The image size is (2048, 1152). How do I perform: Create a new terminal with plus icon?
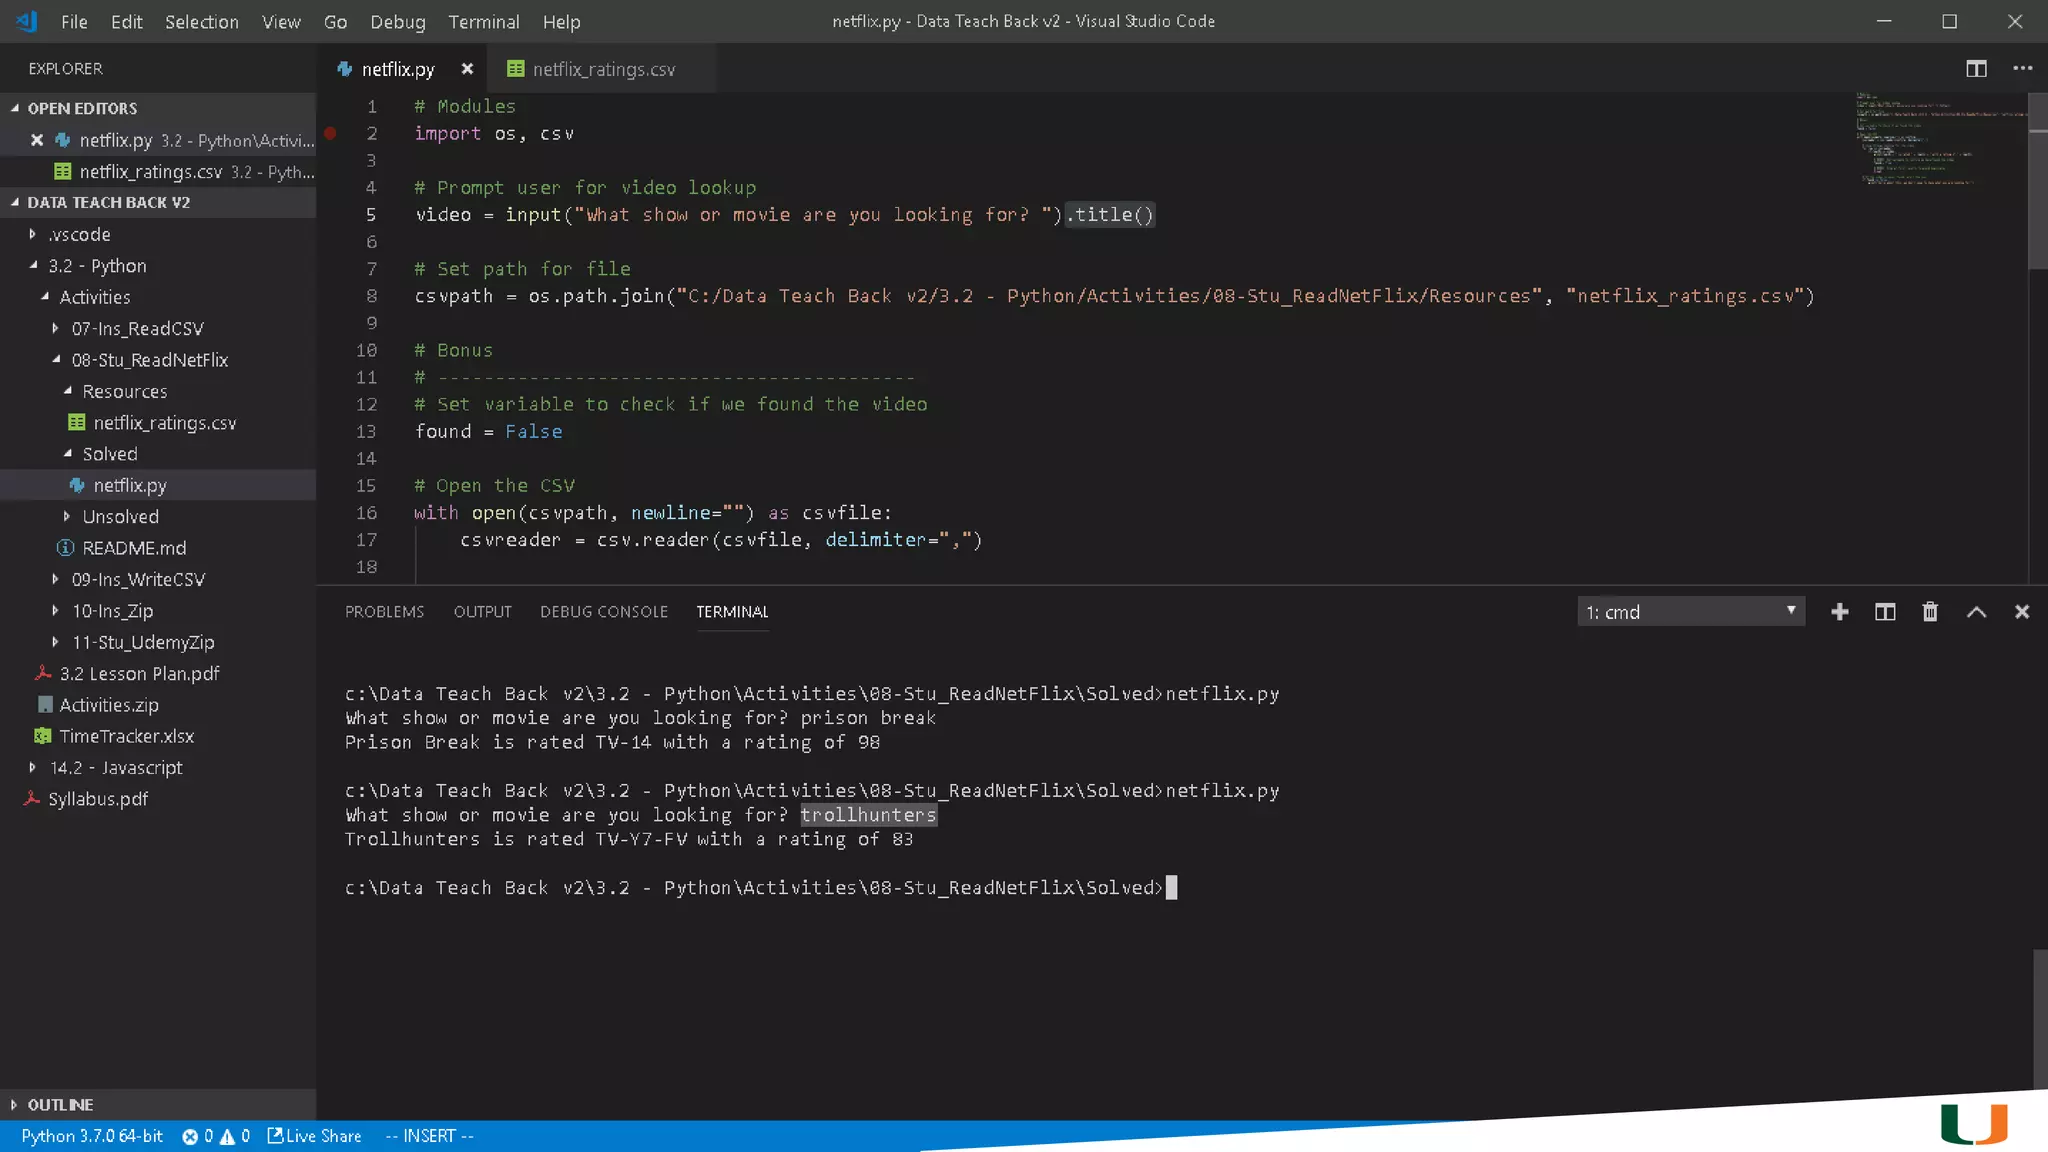[1839, 612]
